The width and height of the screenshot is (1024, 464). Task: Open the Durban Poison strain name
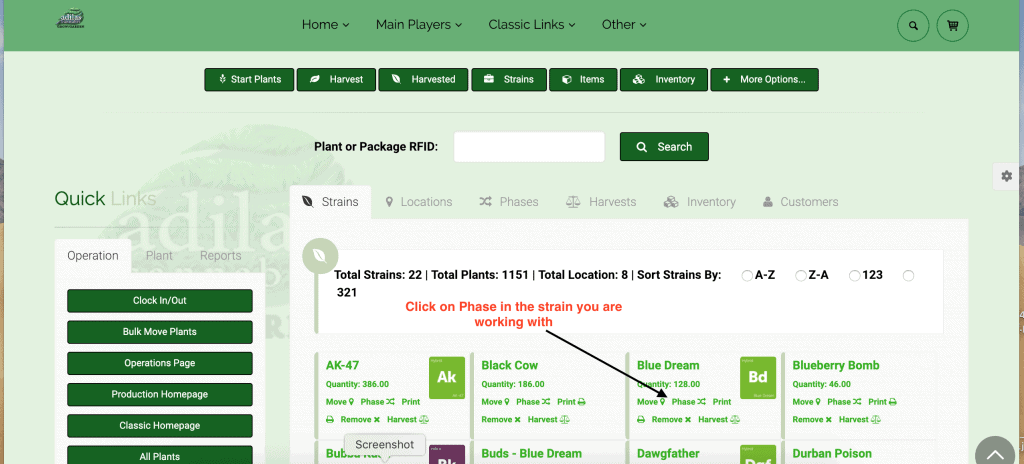coord(832,454)
